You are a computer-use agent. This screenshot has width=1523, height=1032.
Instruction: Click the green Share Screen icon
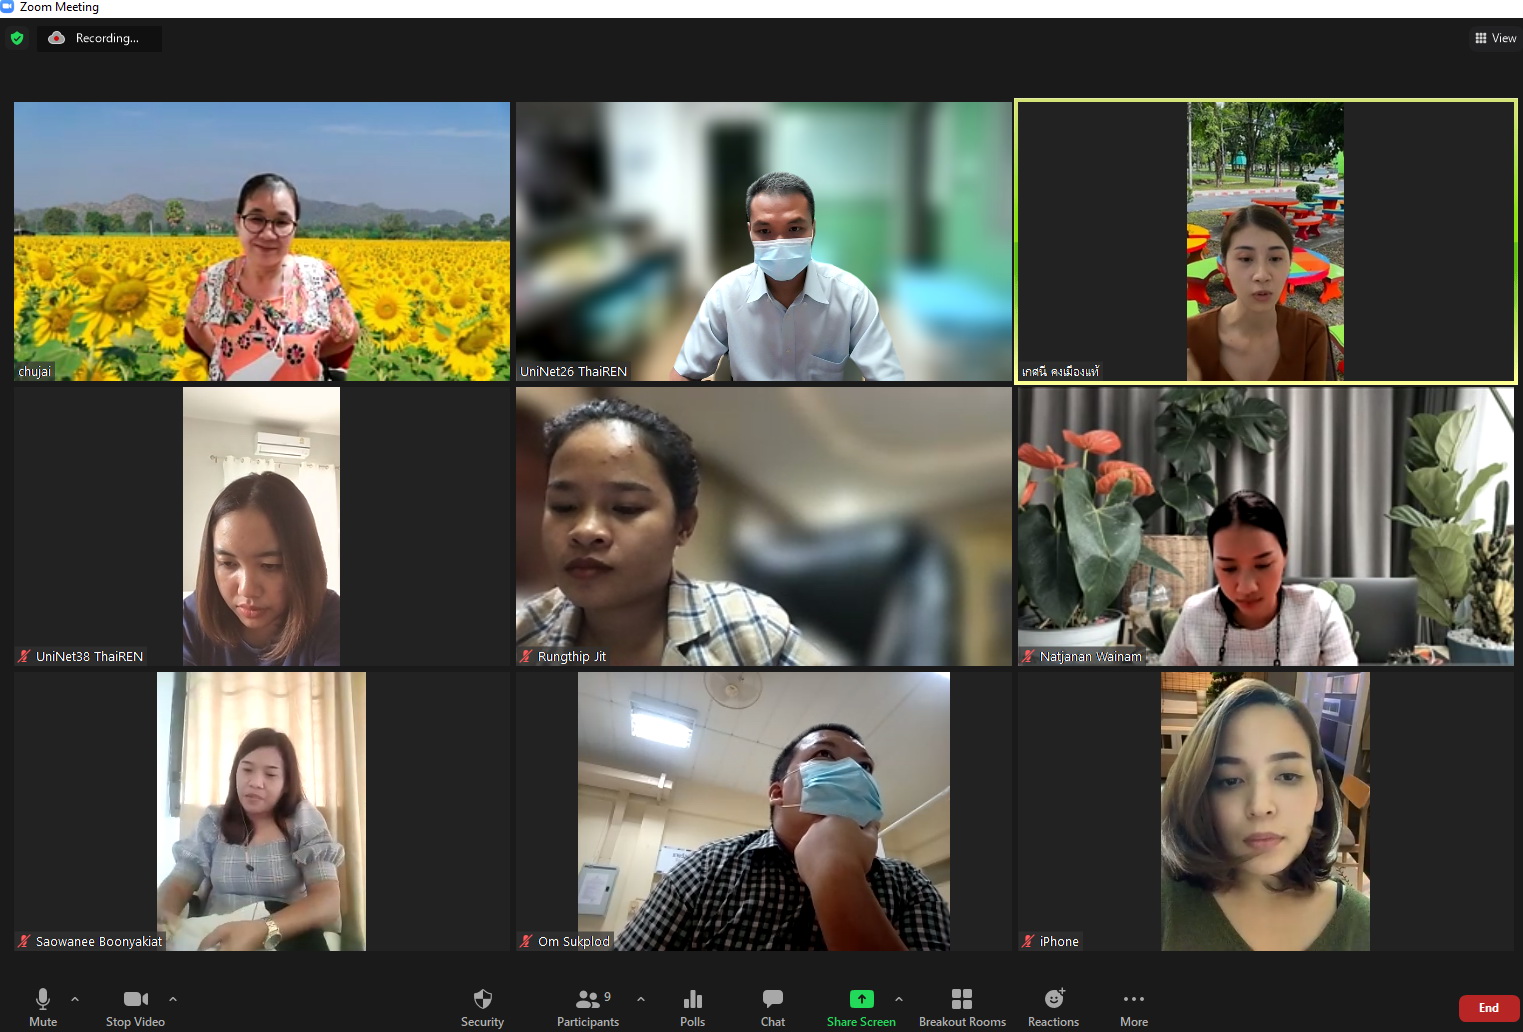tap(861, 999)
